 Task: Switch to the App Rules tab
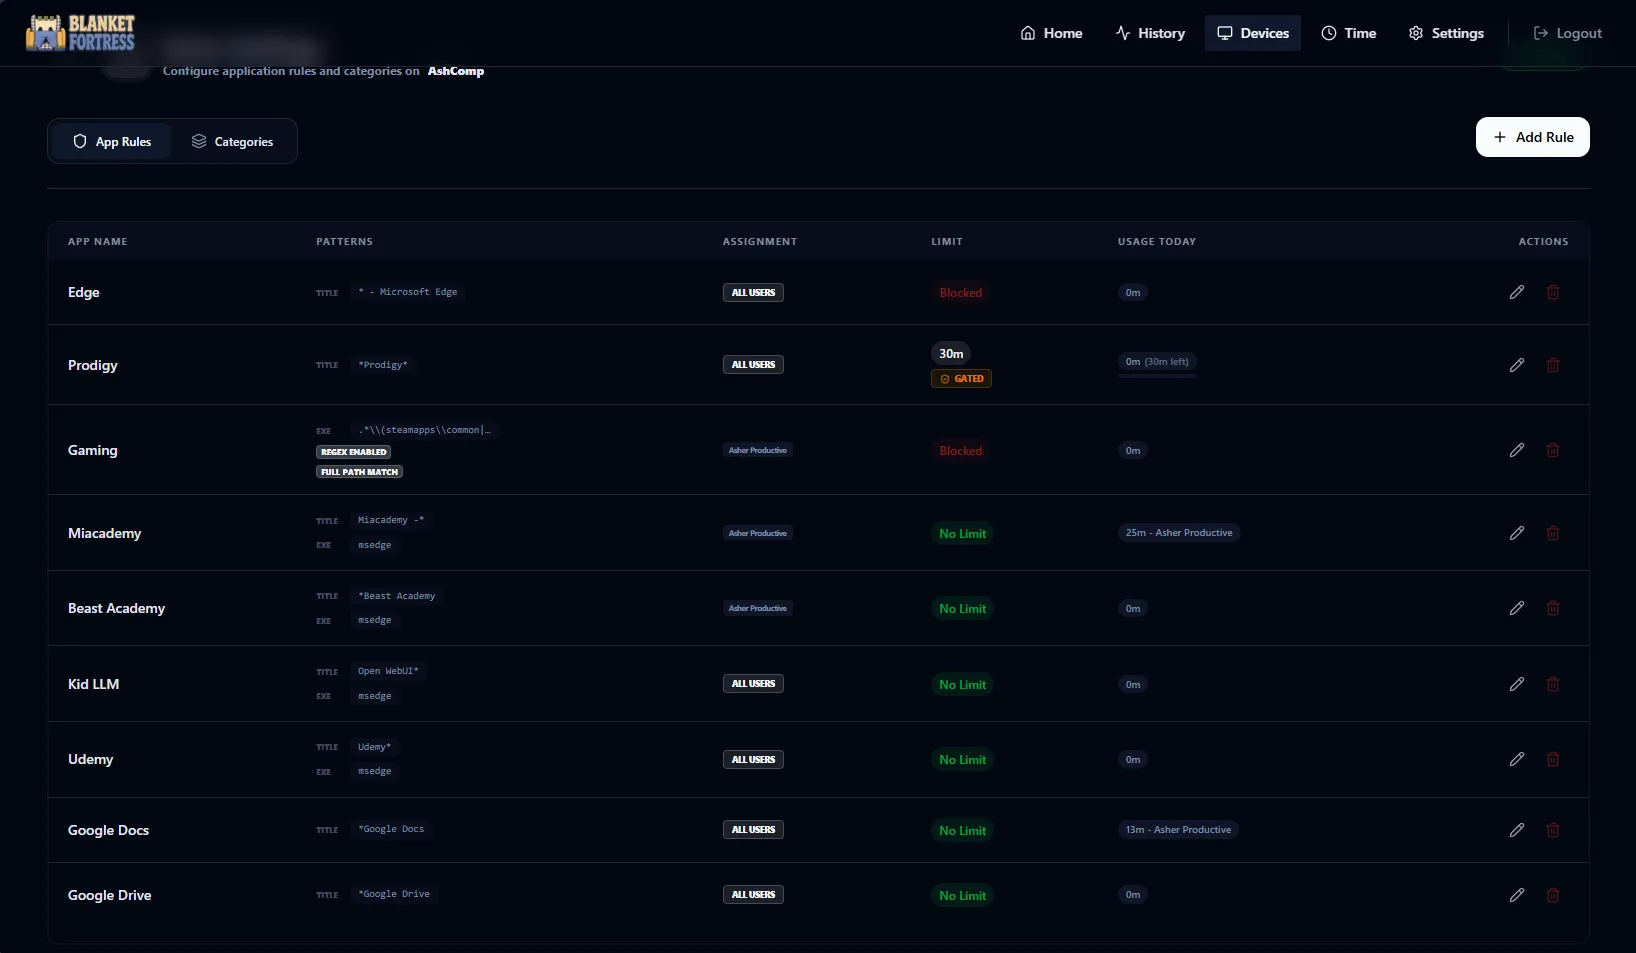(x=112, y=142)
